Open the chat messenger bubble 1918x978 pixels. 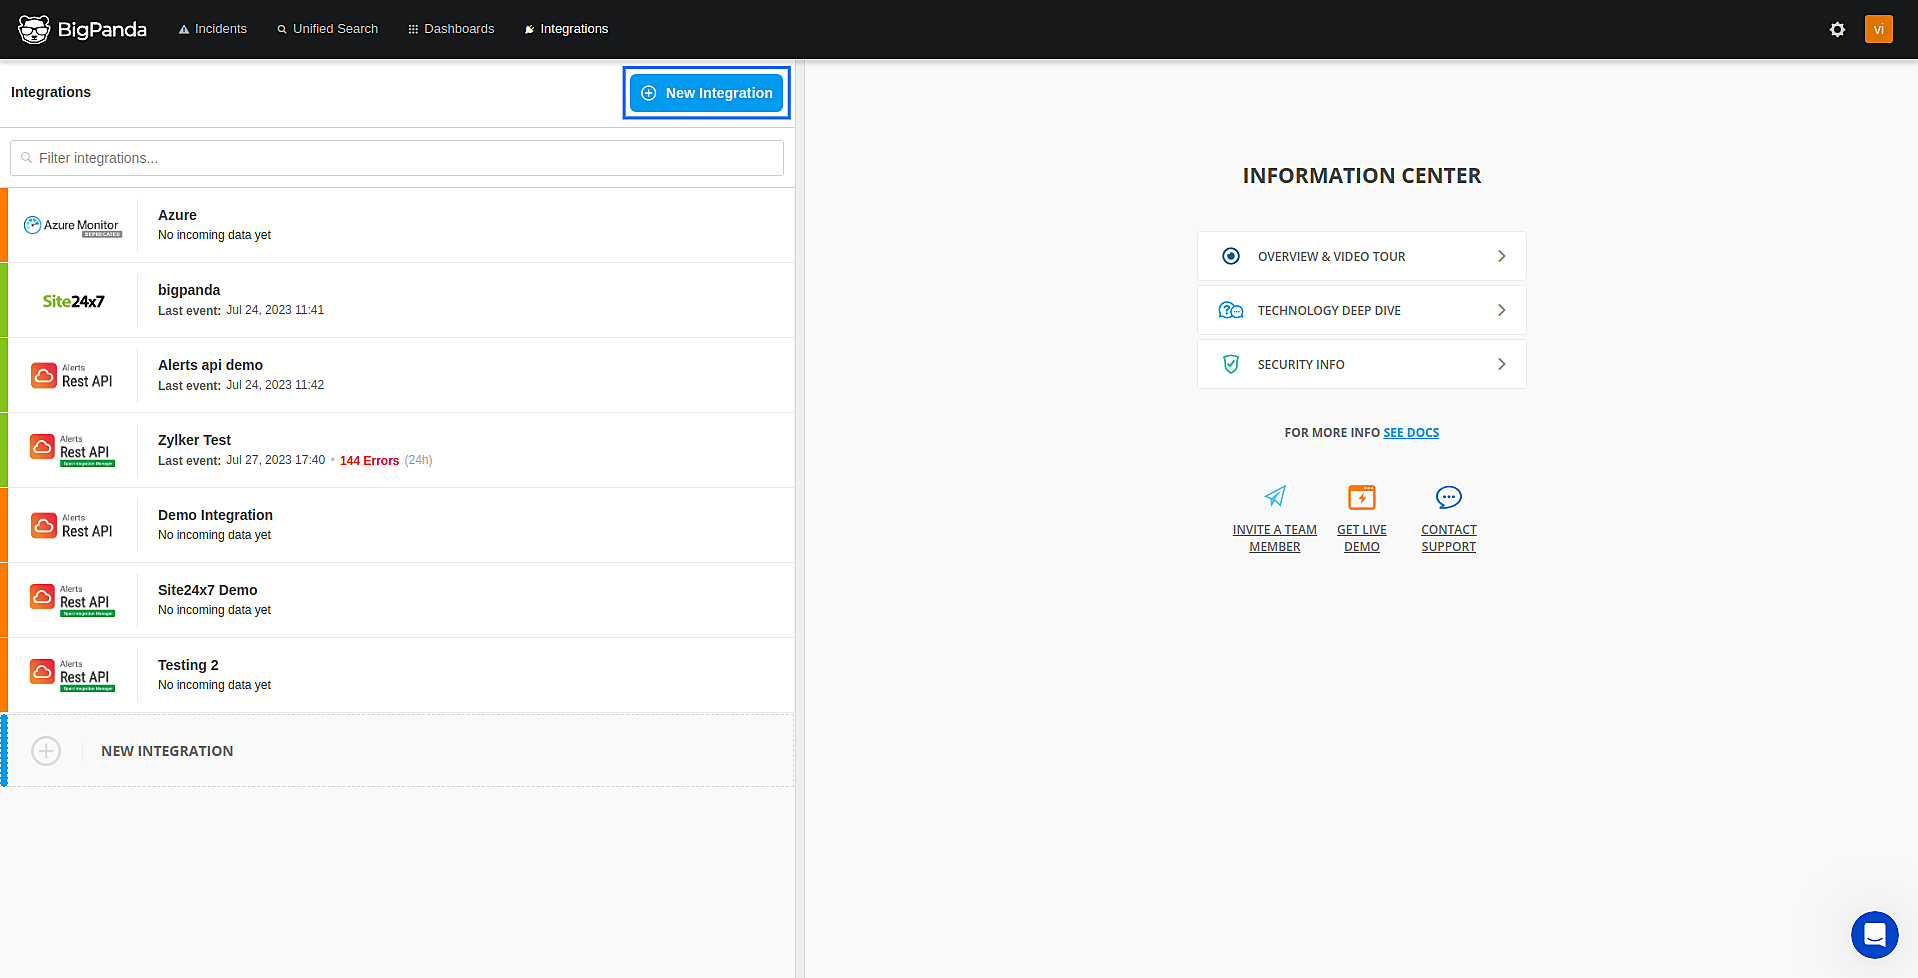(x=1874, y=935)
